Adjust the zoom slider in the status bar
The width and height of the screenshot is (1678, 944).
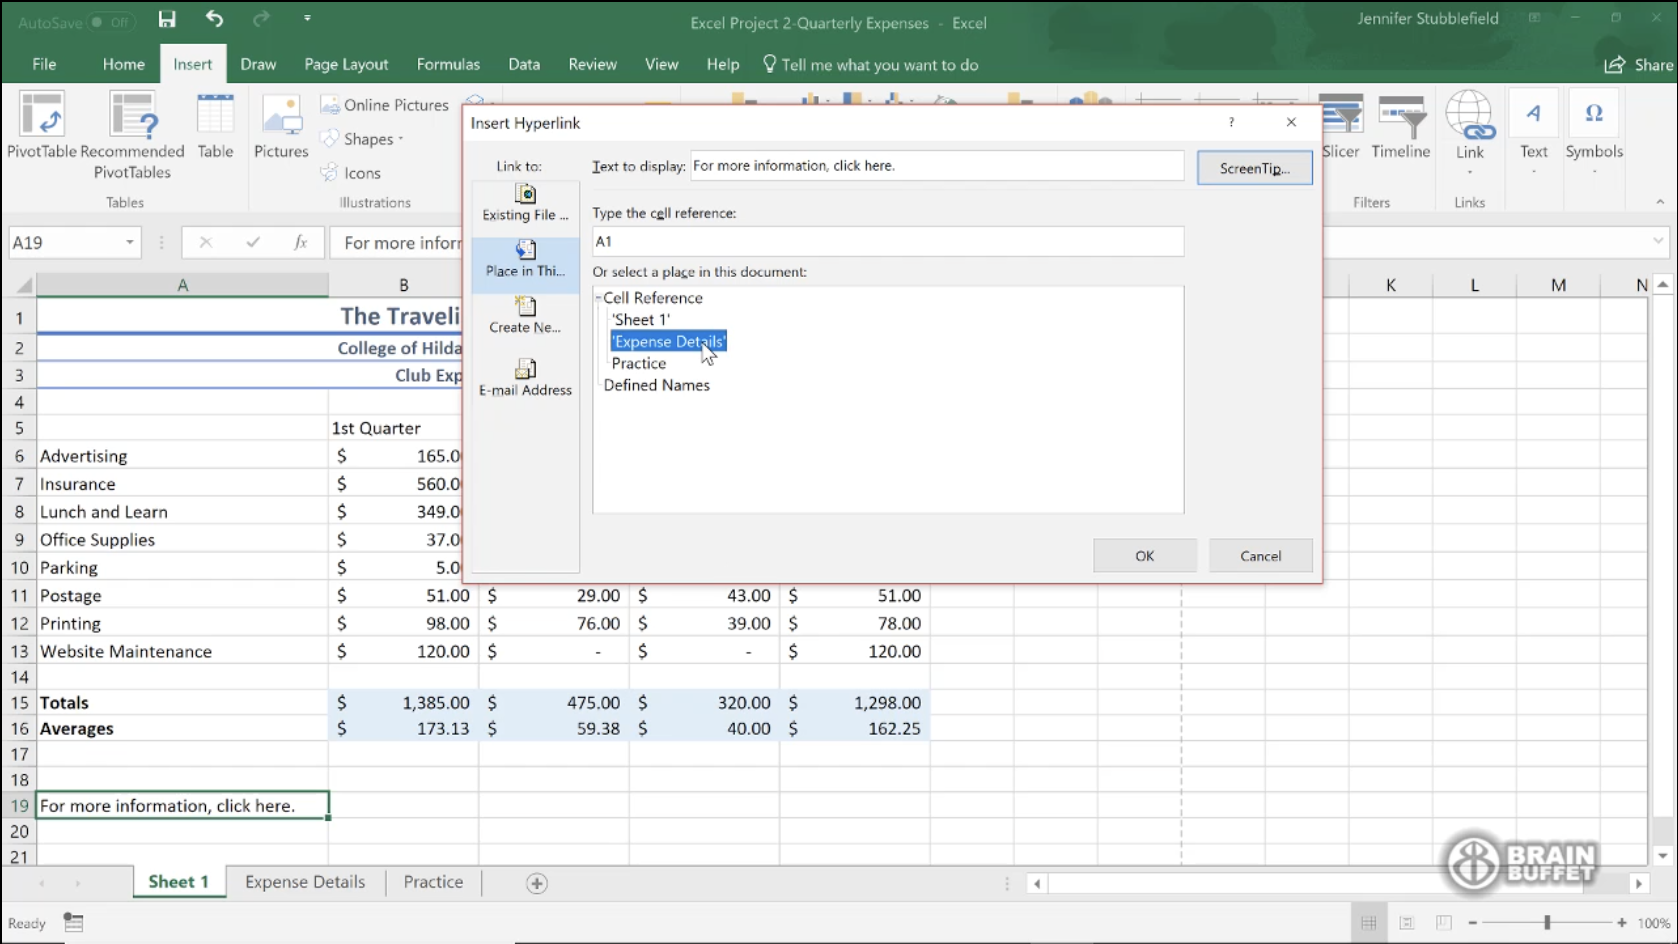tap(1546, 923)
